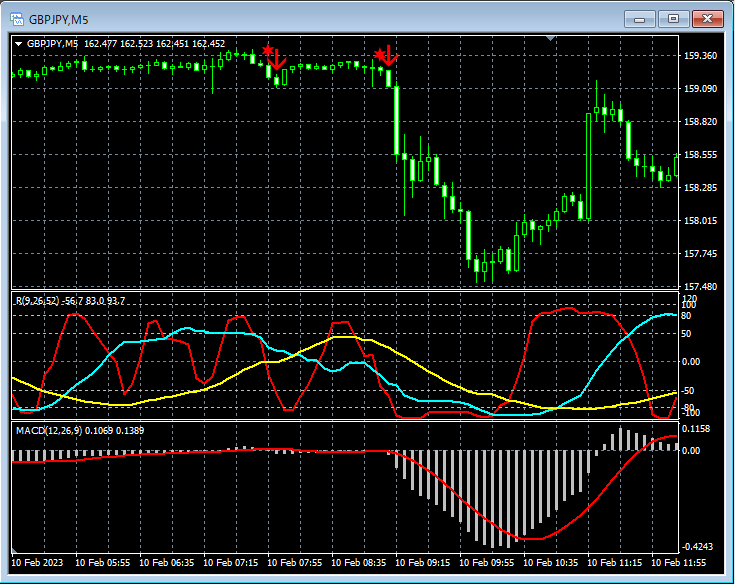Minimize the GBPJPY,M5 chart window
The image size is (736, 584).
640,18
